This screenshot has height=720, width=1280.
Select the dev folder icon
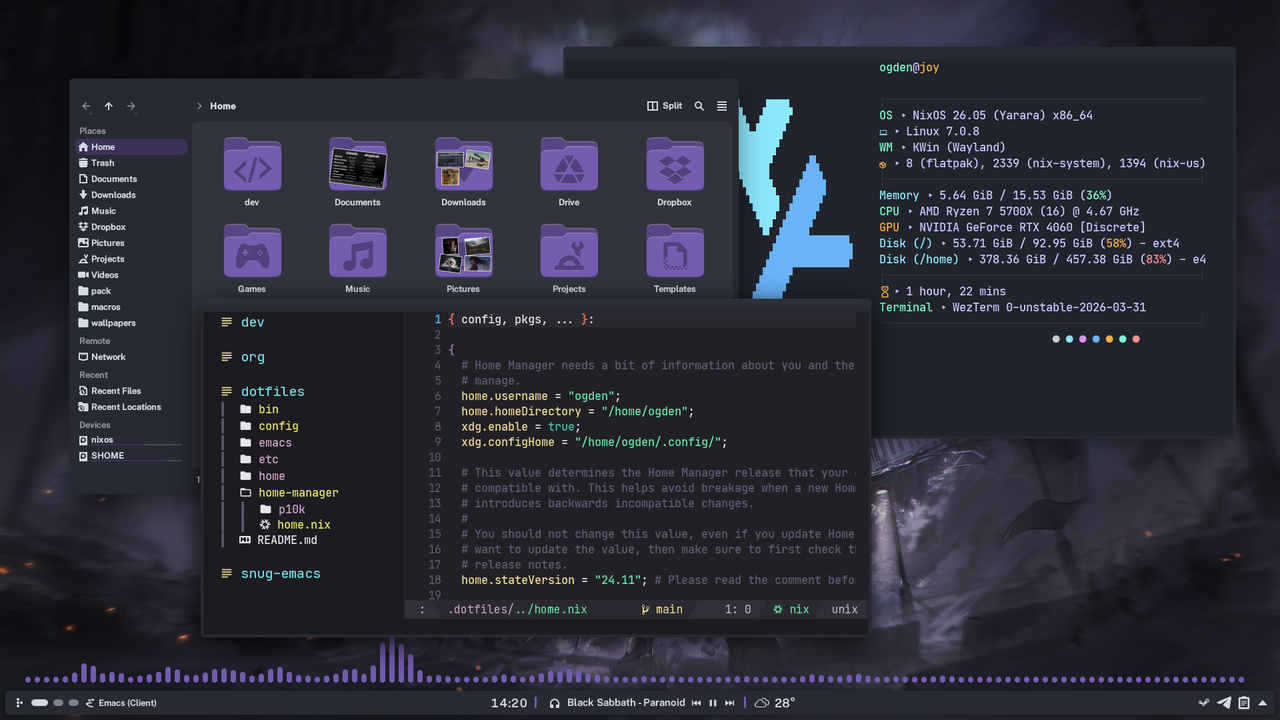coord(252,165)
